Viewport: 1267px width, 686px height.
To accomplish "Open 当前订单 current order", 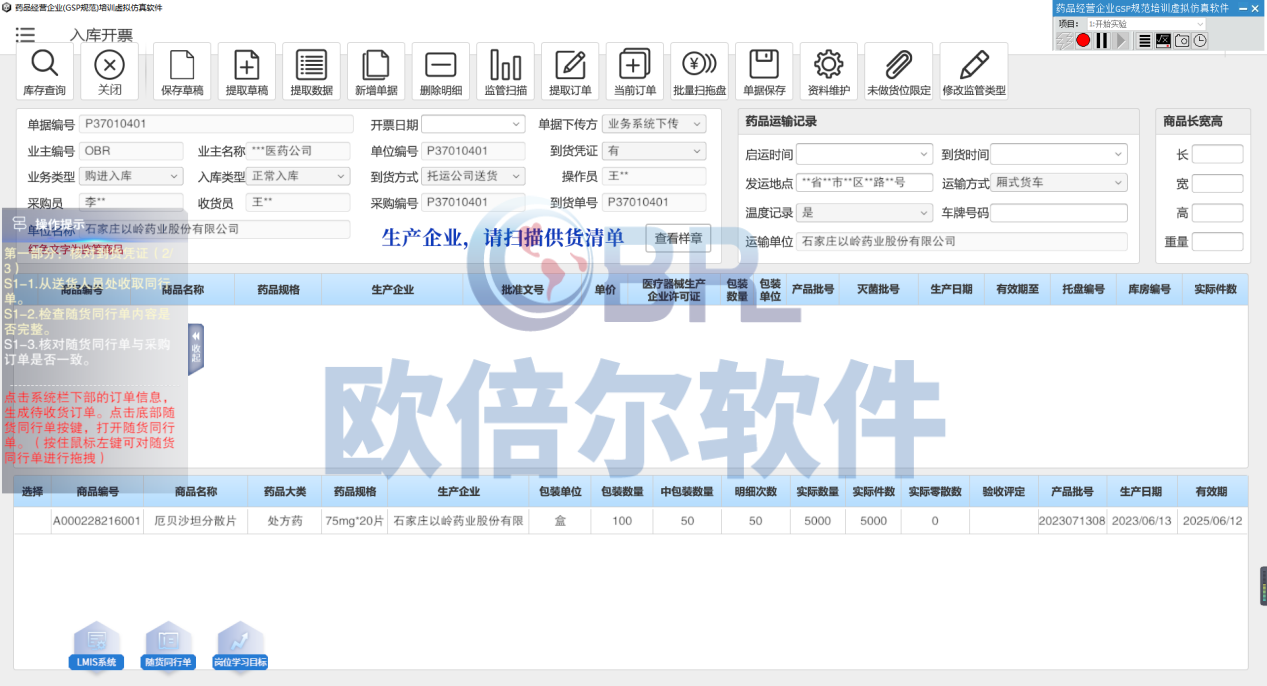I will tap(634, 71).
